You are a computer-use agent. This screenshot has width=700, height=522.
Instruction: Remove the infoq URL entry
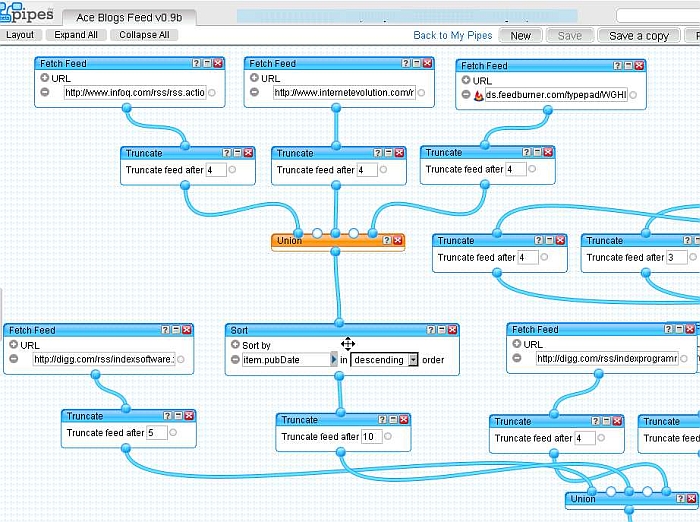tap(45, 92)
